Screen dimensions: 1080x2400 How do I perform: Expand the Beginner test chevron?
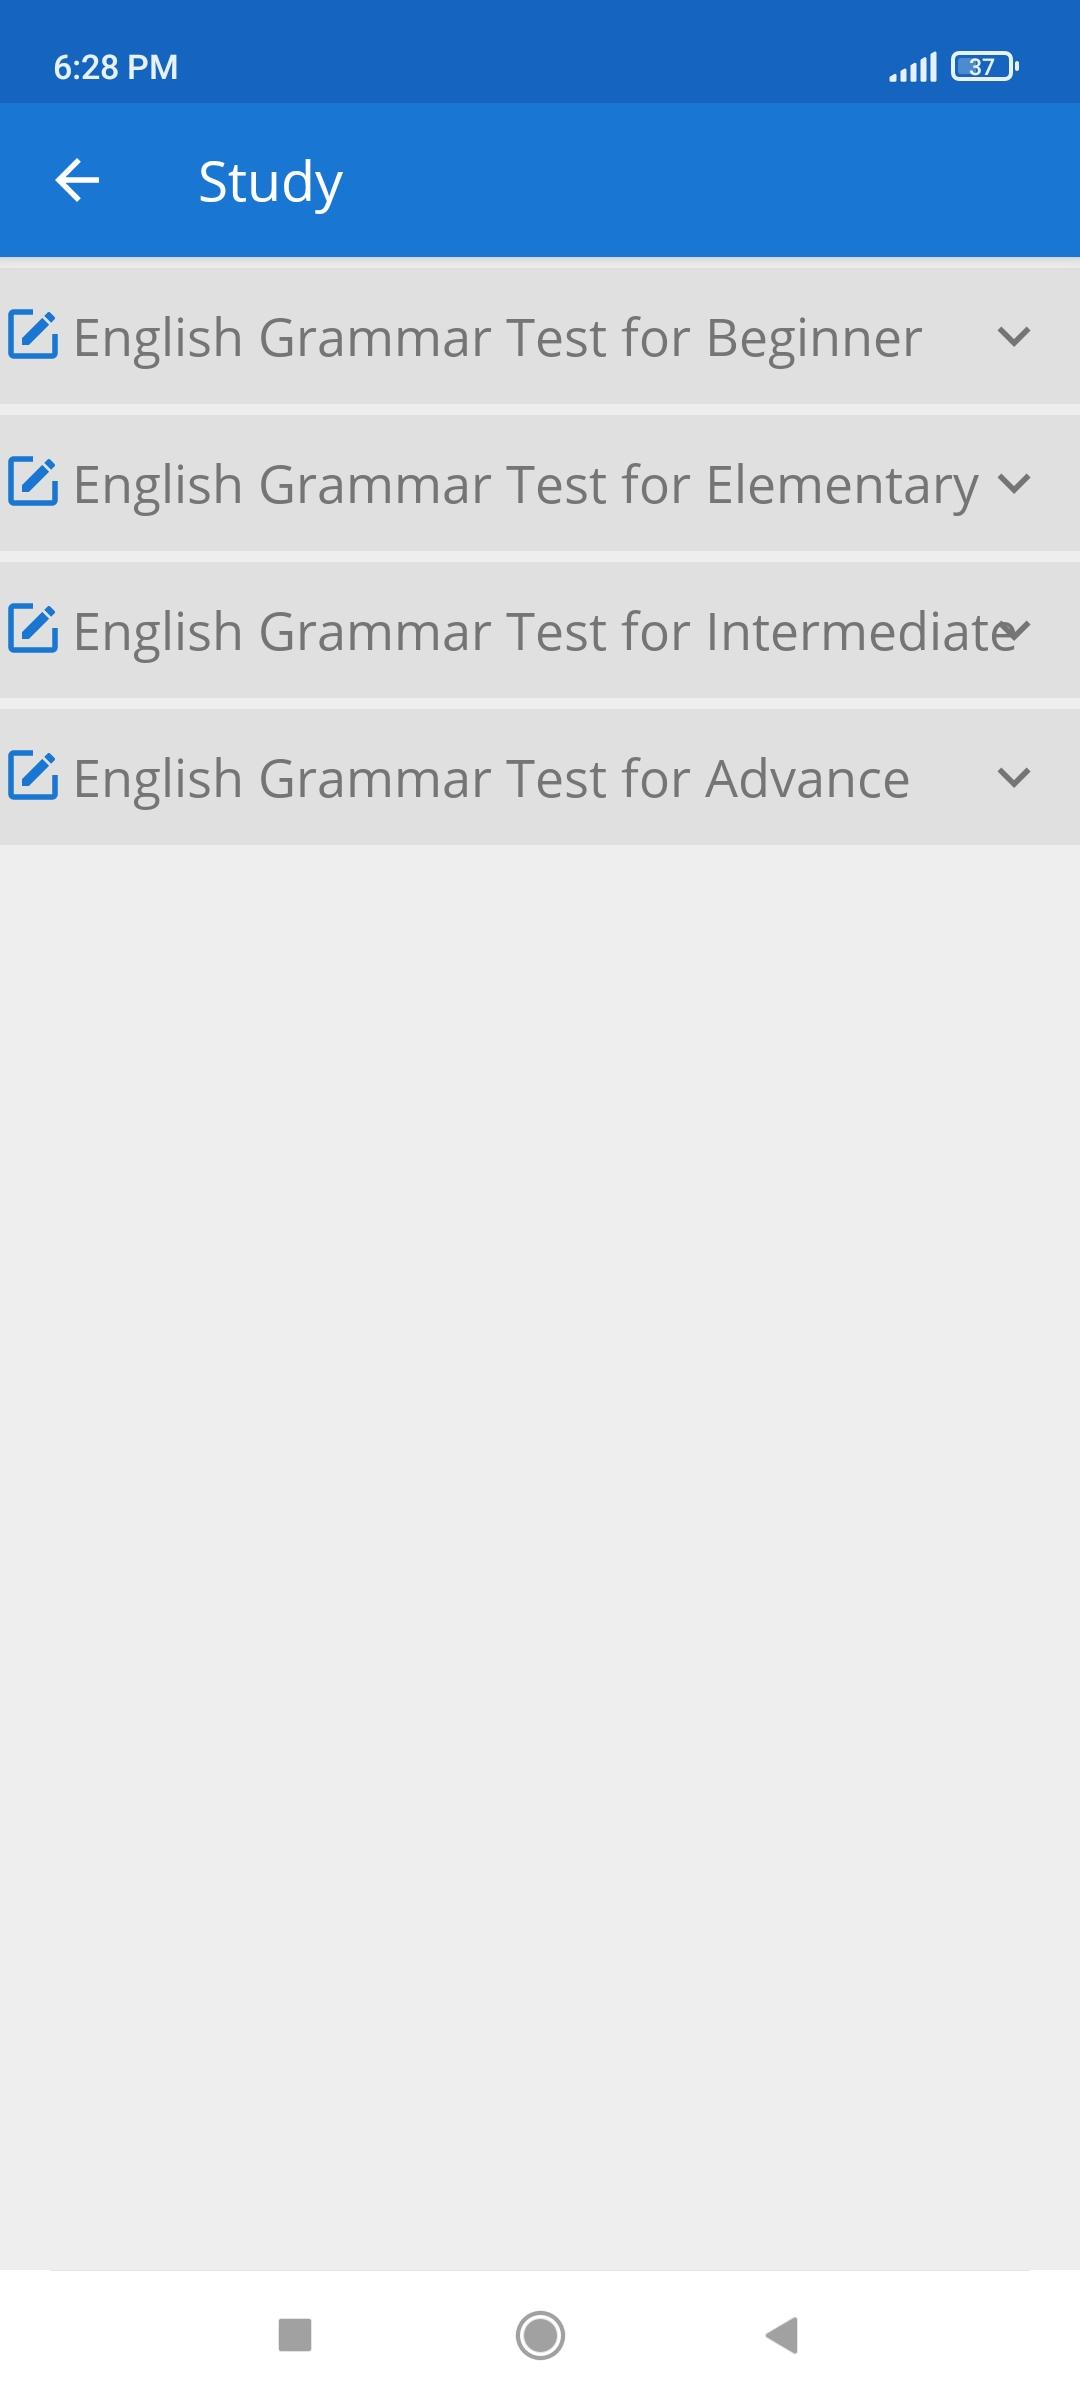(1014, 337)
